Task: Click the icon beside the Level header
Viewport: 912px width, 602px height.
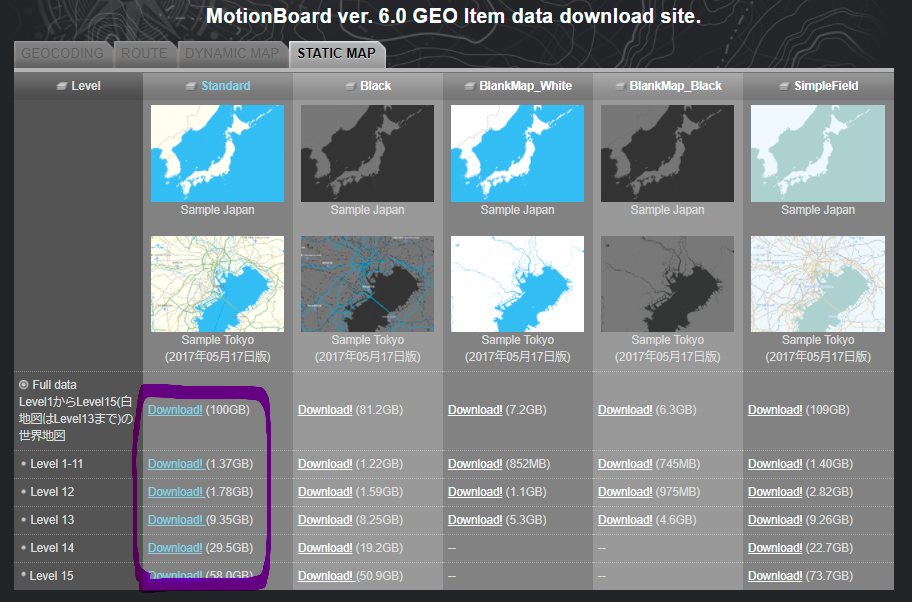Action: [62, 86]
